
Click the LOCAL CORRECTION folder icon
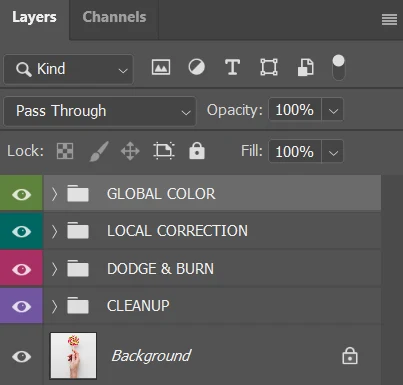tap(78, 231)
